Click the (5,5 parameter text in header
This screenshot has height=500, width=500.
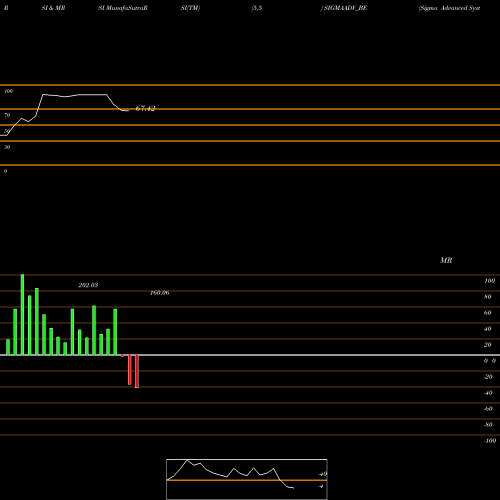point(257,8)
